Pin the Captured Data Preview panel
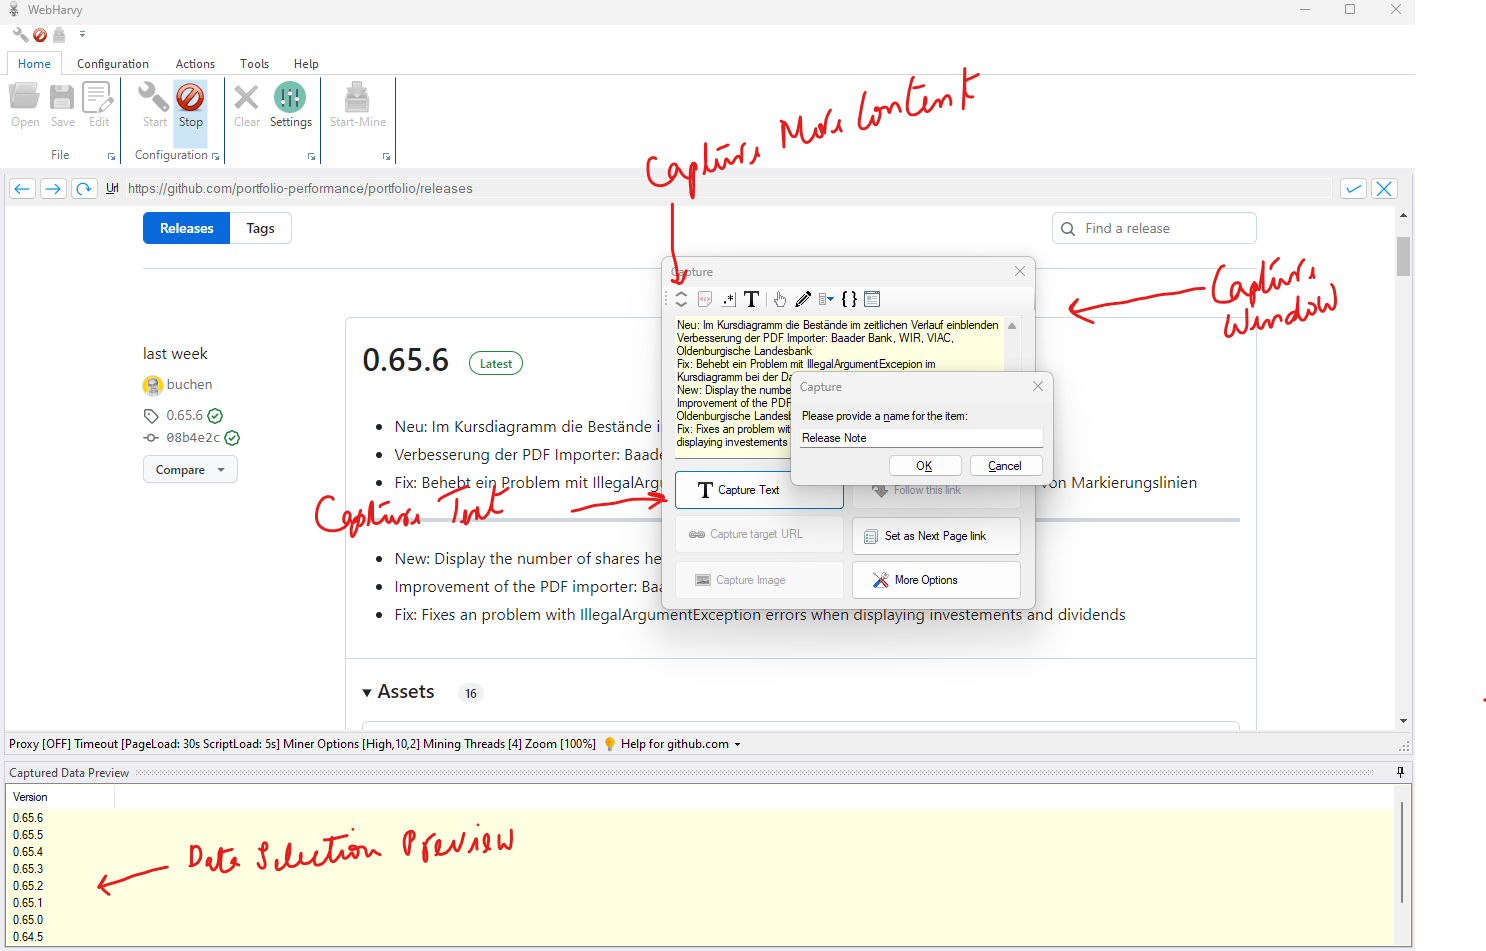The height and width of the screenshot is (951, 1486). tap(1400, 772)
